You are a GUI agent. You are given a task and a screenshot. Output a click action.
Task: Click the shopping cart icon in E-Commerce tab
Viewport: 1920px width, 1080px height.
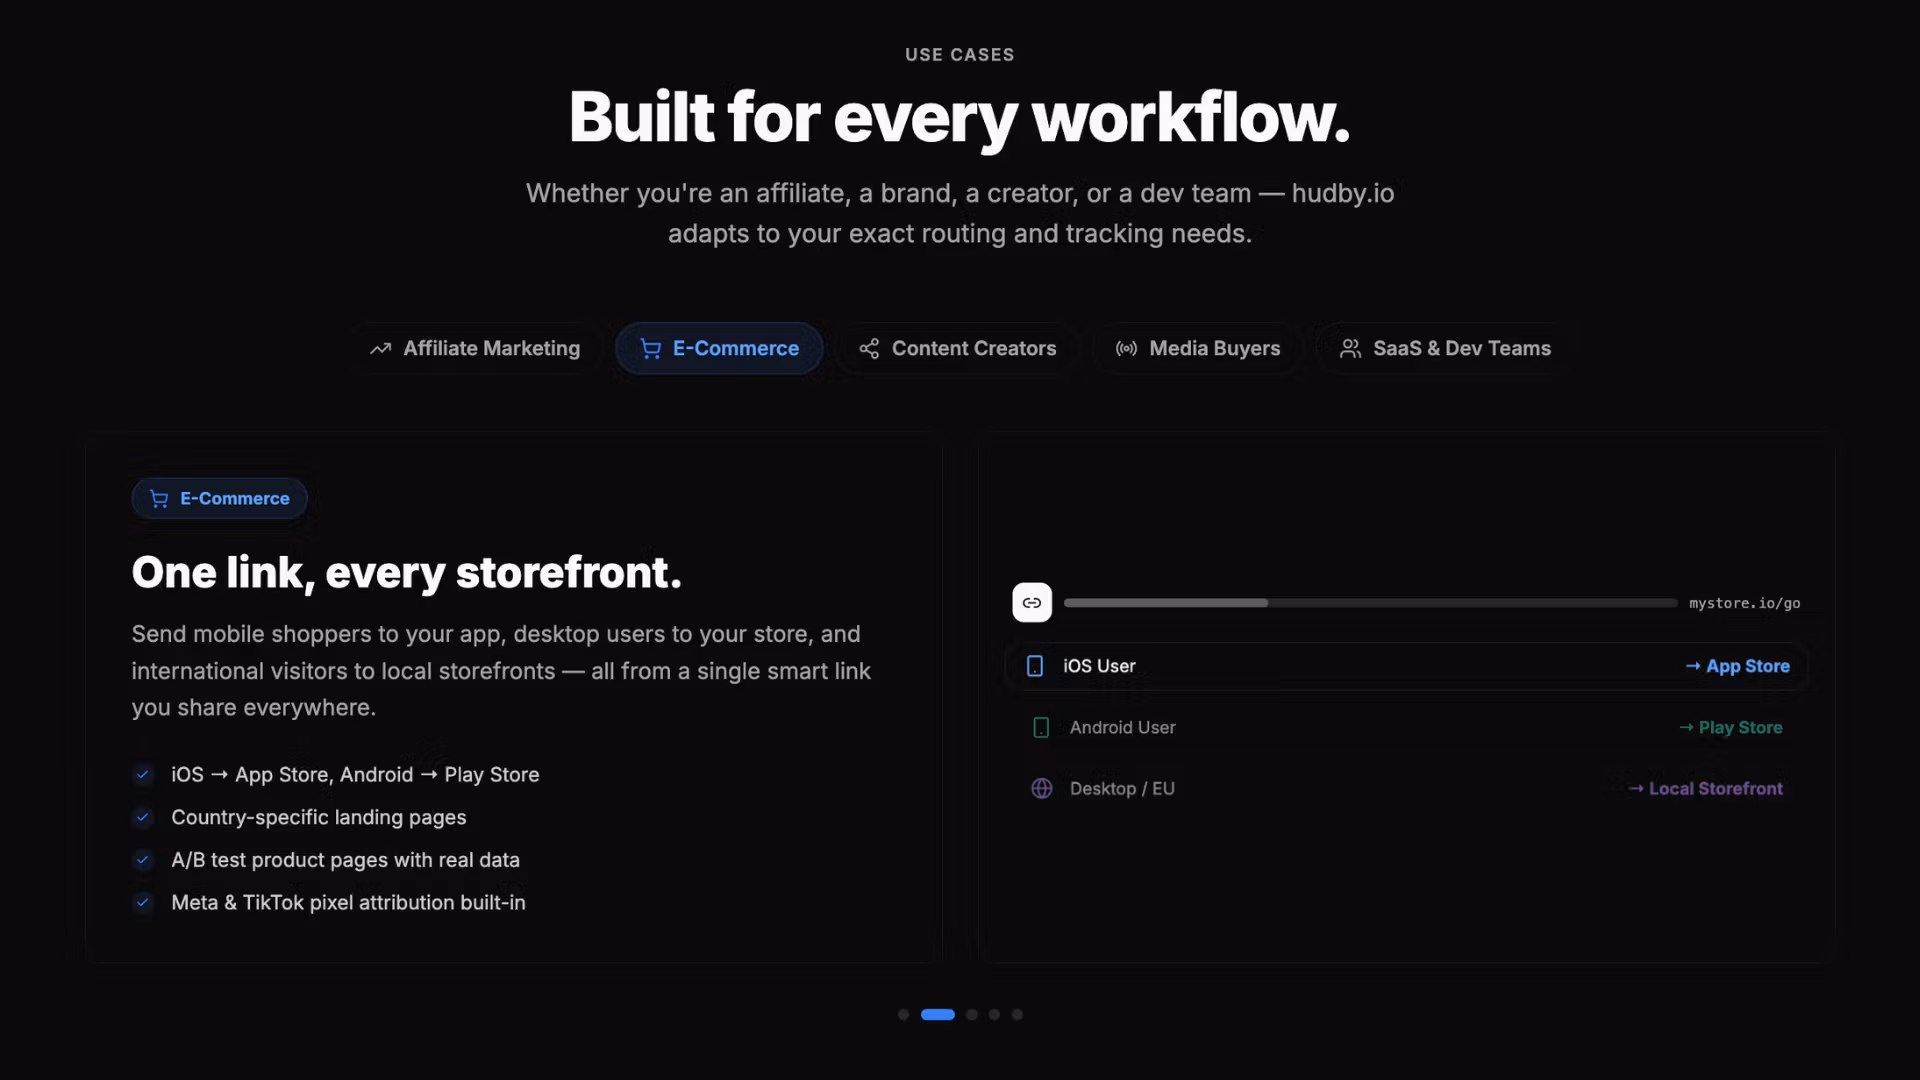tap(651, 349)
